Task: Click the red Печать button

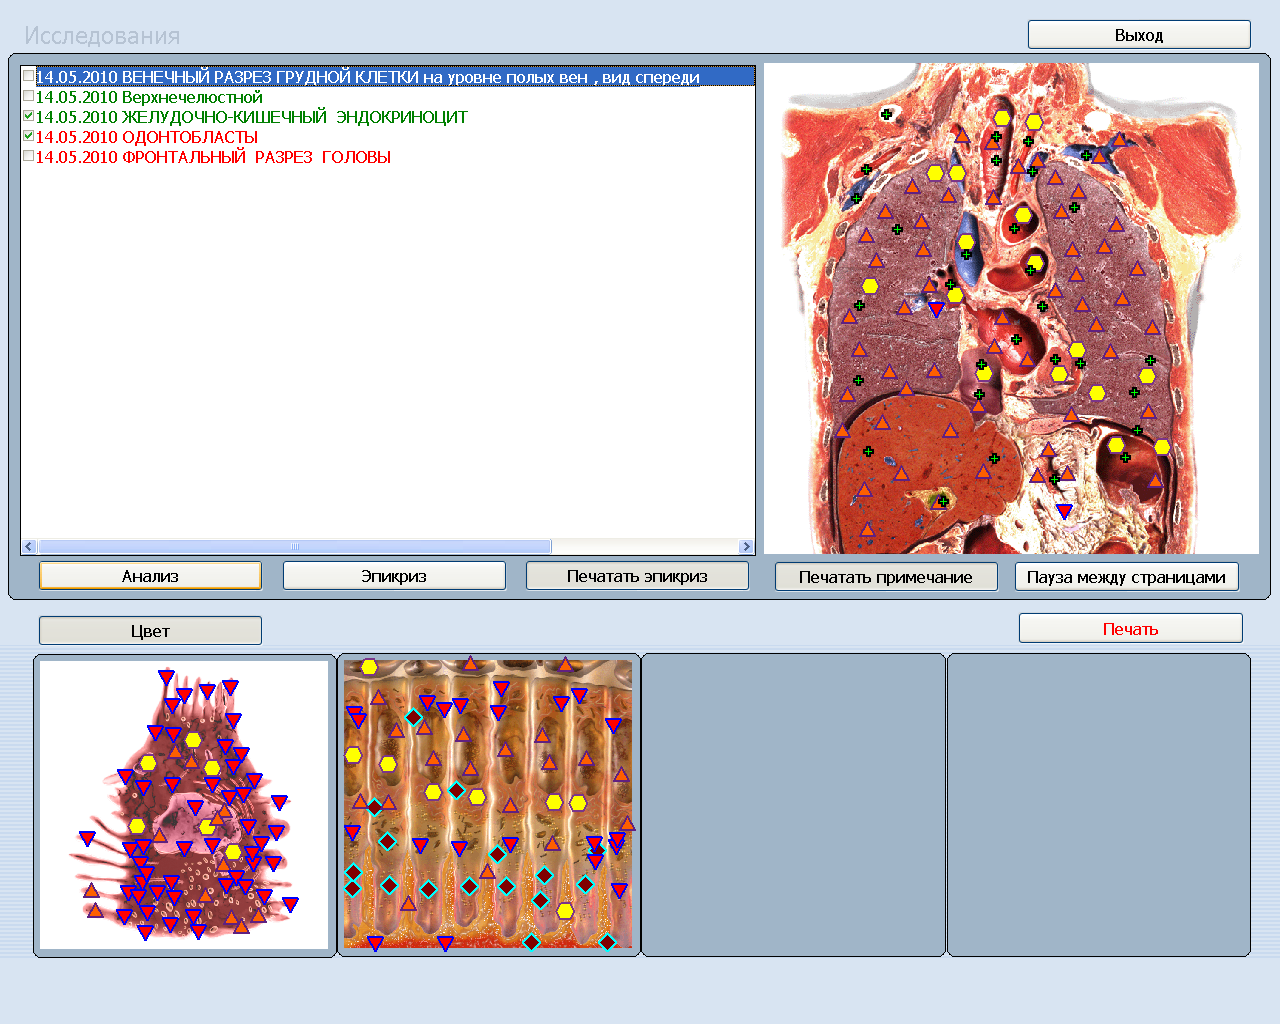Action: (1130, 629)
